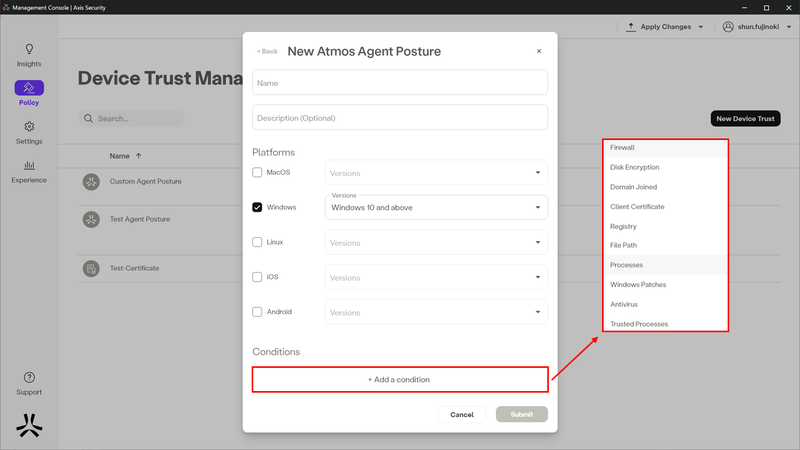
Task: Enable the Android platform checkbox
Action: click(257, 311)
